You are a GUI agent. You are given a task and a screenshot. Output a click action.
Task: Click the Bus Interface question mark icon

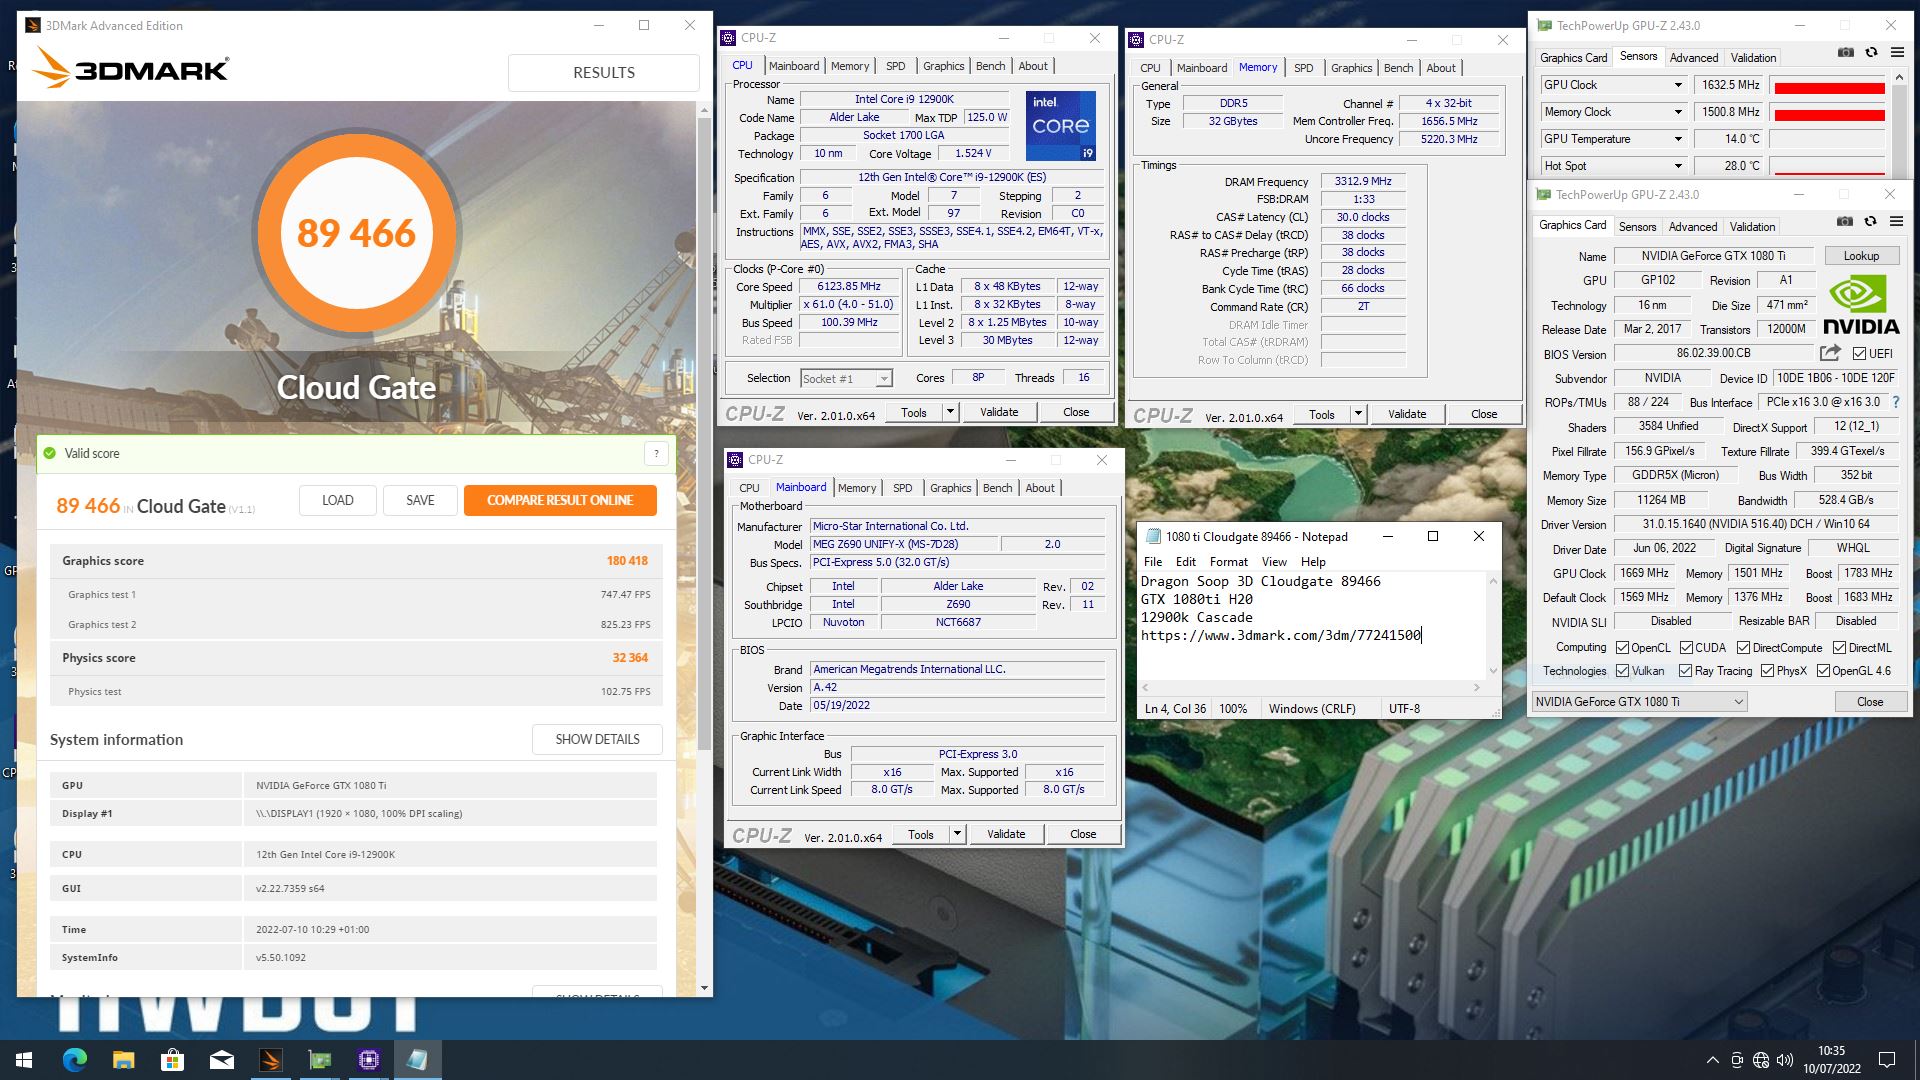tap(1895, 402)
